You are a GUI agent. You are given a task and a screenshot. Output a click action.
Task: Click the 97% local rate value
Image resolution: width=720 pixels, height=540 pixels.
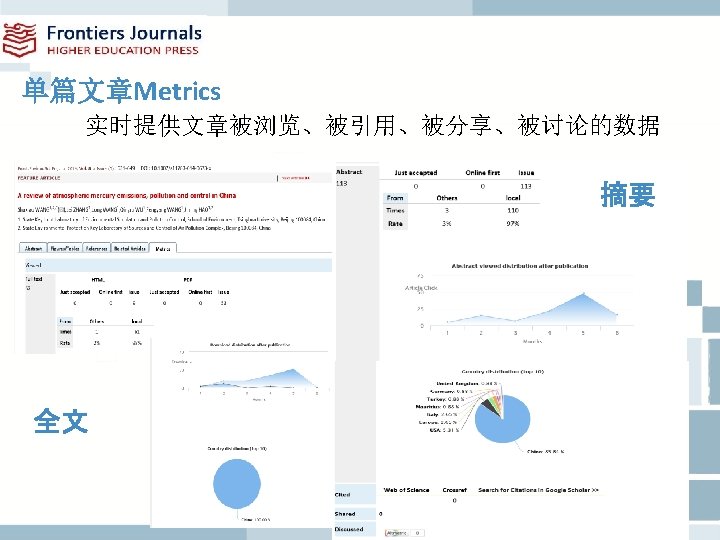click(513, 224)
